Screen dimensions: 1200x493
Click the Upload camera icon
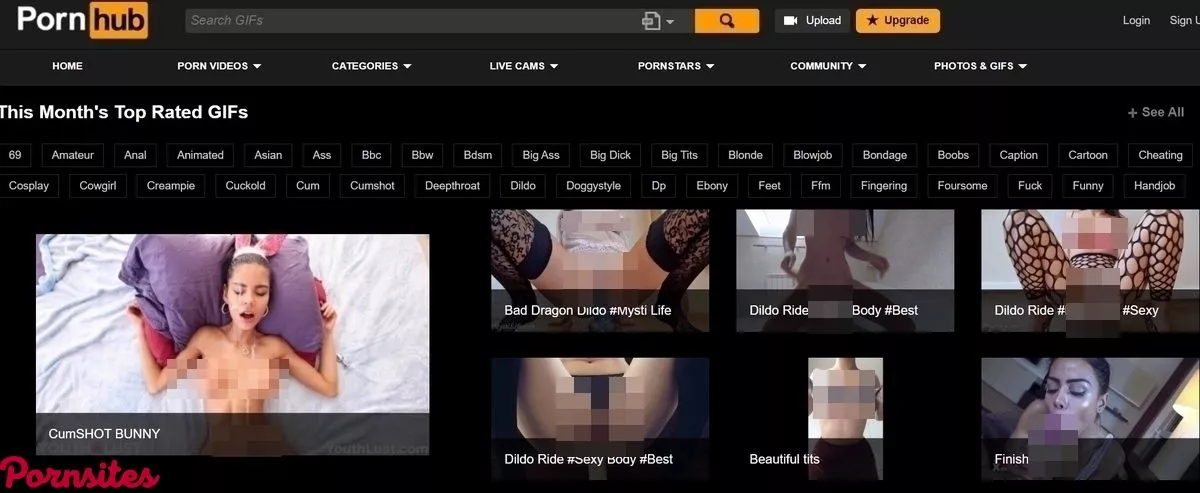(x=790, y=21)
